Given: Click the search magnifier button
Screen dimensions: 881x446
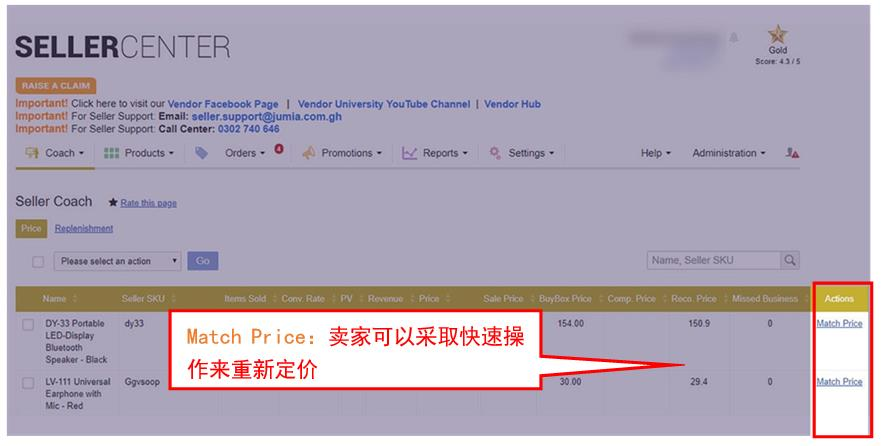Looking at the screenshot, I should (x=790, y=260).
